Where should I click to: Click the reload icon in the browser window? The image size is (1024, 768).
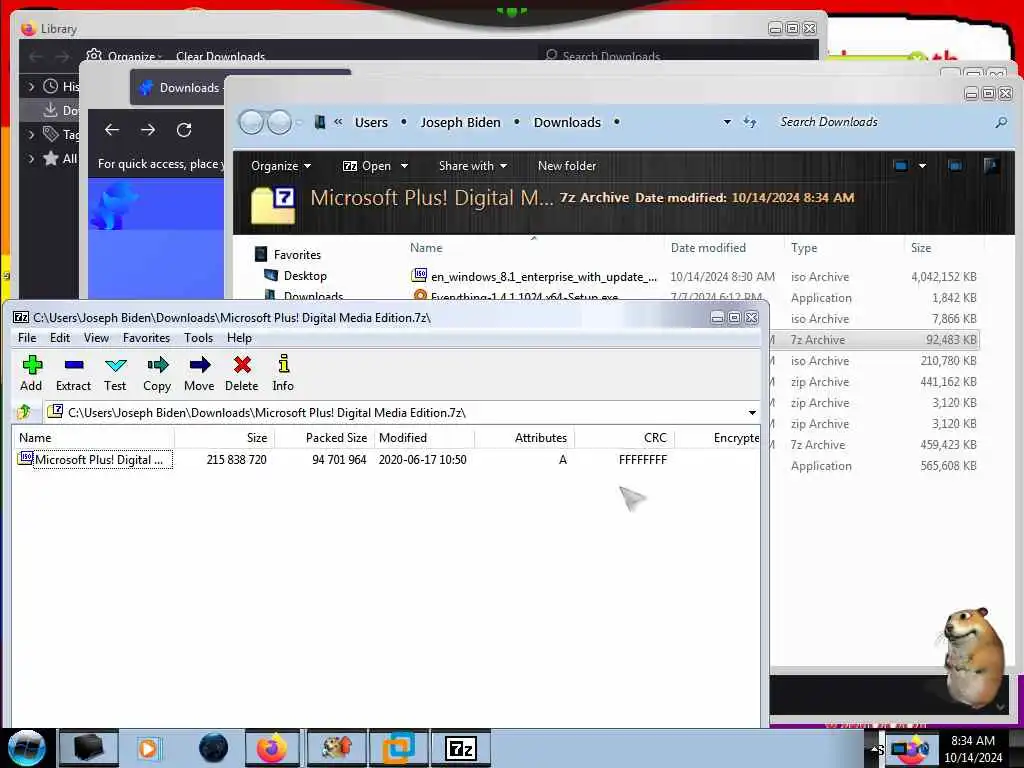(x=184, y=130)
